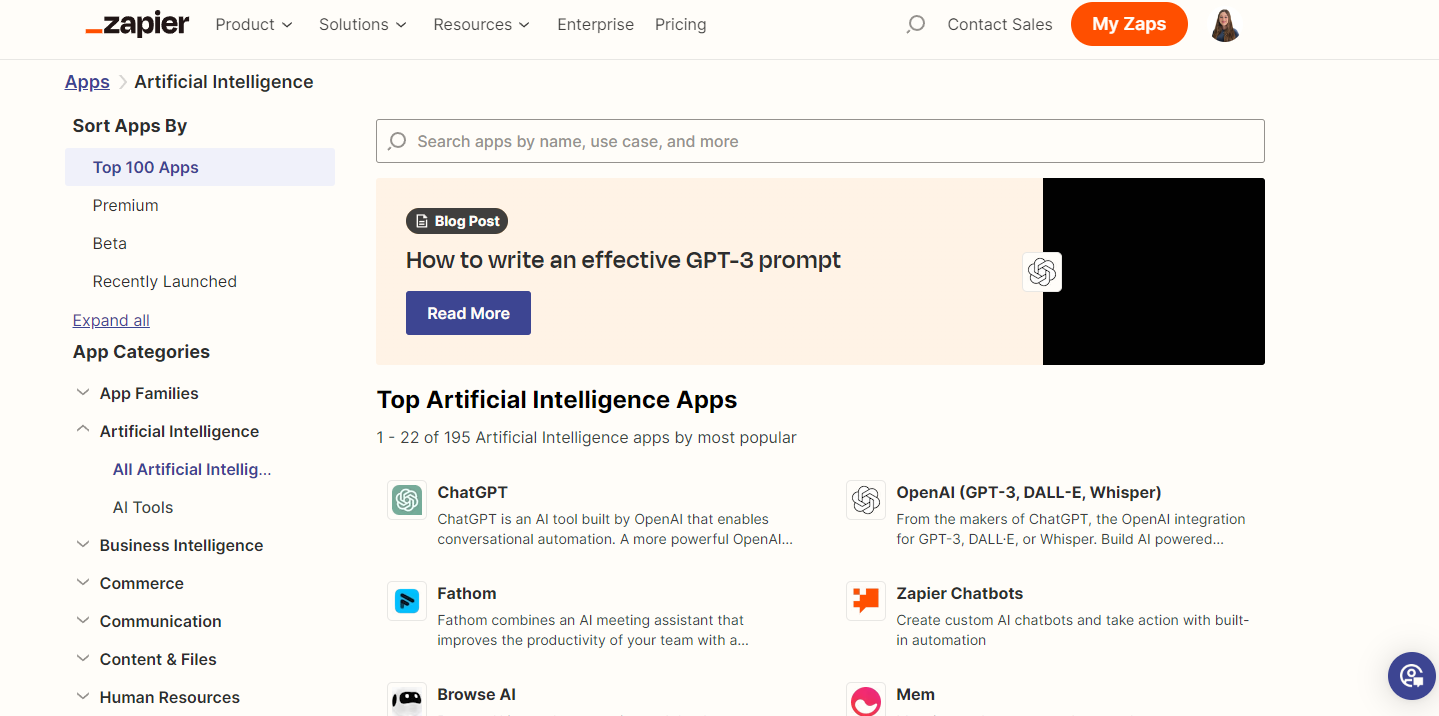This screenshot has width=1439, height=716.
Task: Go to the Pricing page
Action: pos(680,25)
